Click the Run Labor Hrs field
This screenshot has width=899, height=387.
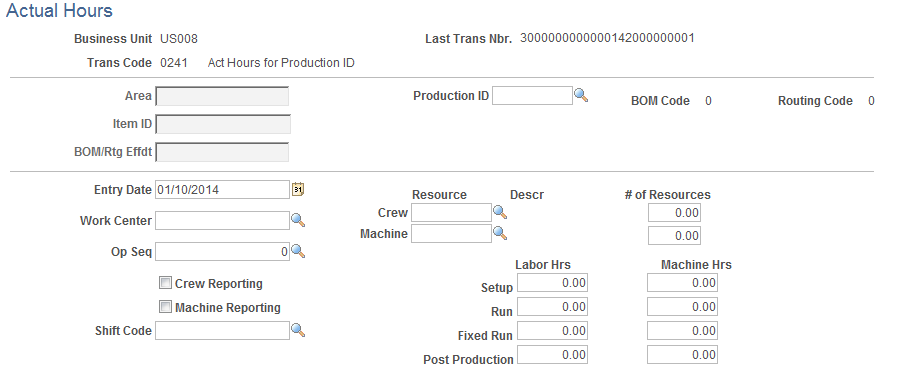coord(553,307)
